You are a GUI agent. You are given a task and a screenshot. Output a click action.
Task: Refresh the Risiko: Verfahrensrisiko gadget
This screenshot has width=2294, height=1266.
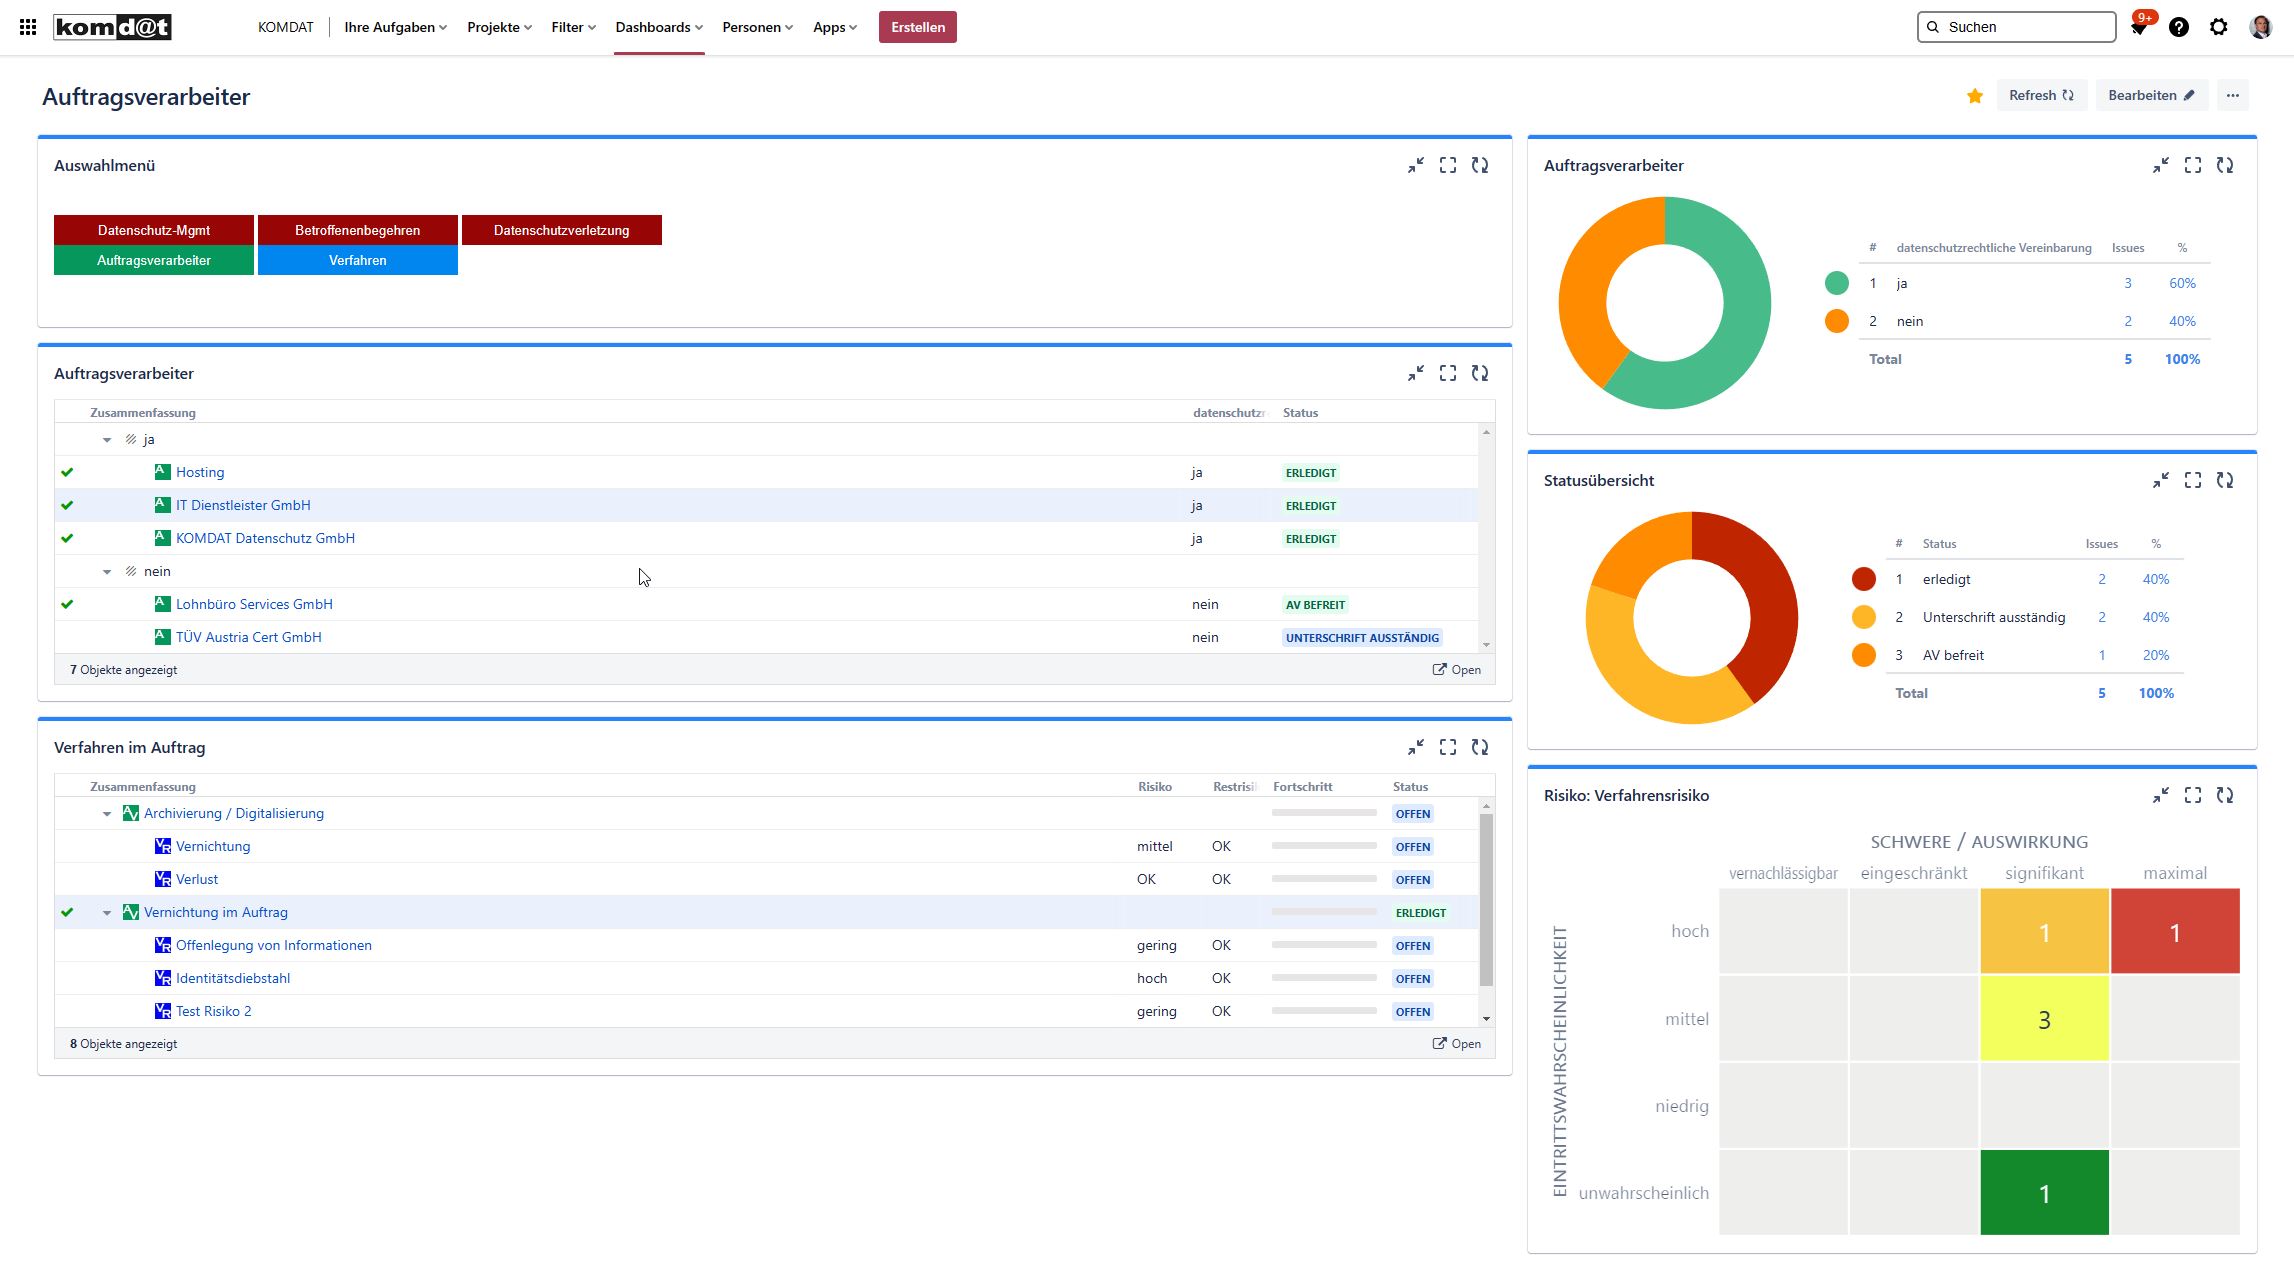tap(2224, 796)
